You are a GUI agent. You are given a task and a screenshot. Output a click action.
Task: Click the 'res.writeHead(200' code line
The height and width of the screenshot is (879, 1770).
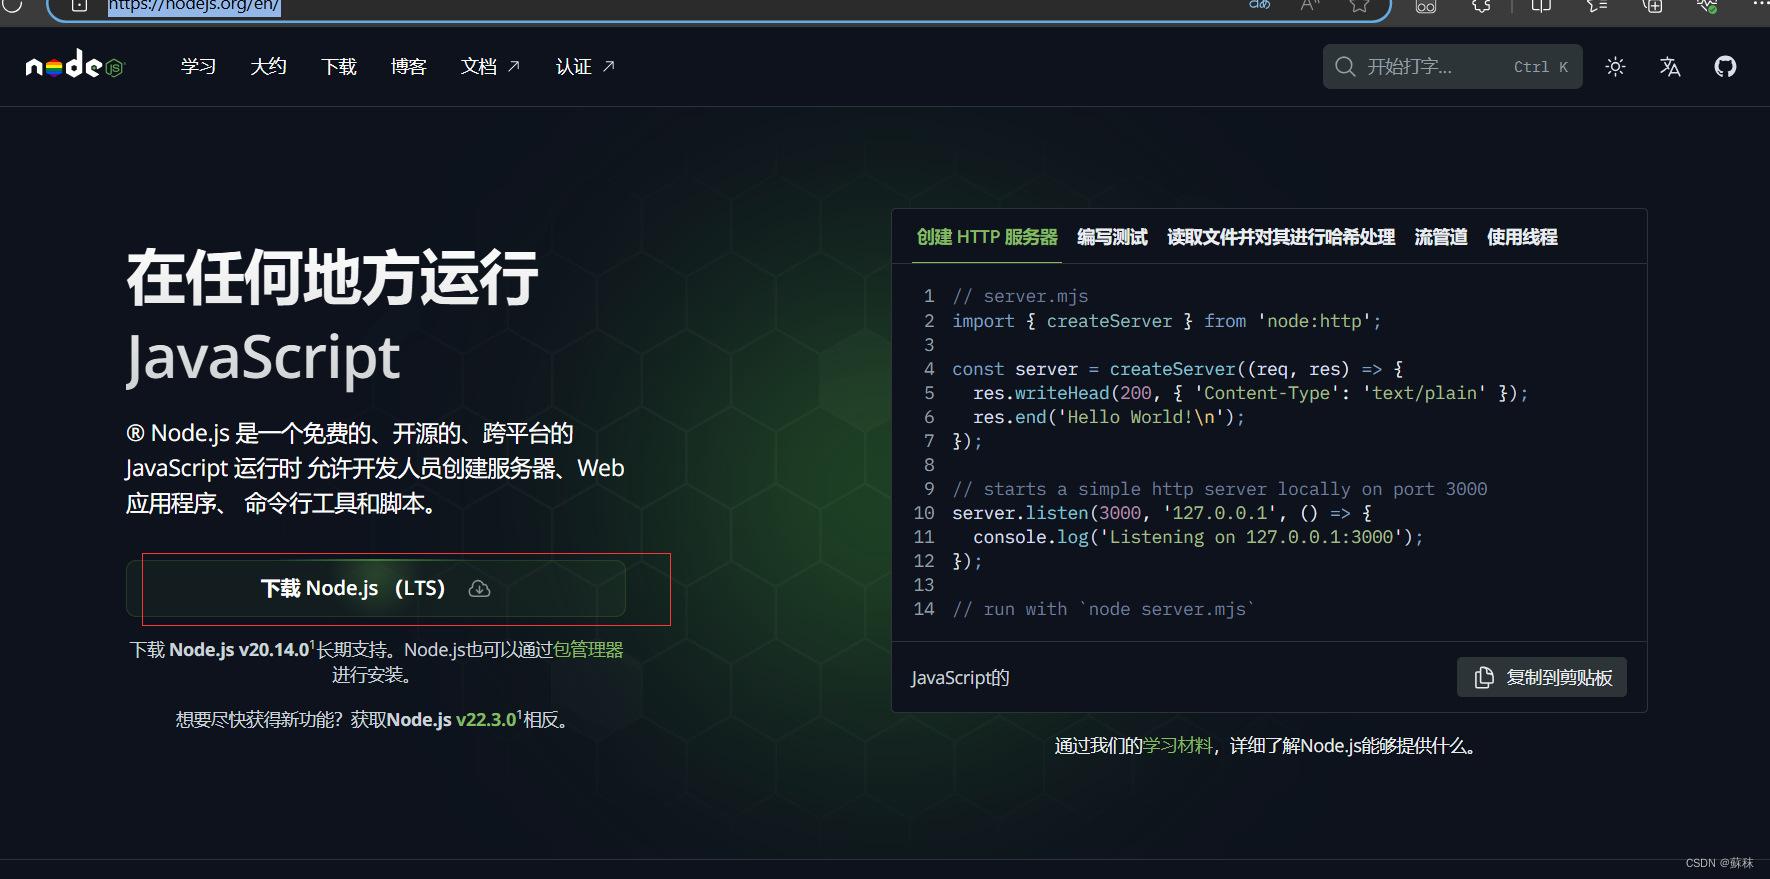click(1250, 393)
